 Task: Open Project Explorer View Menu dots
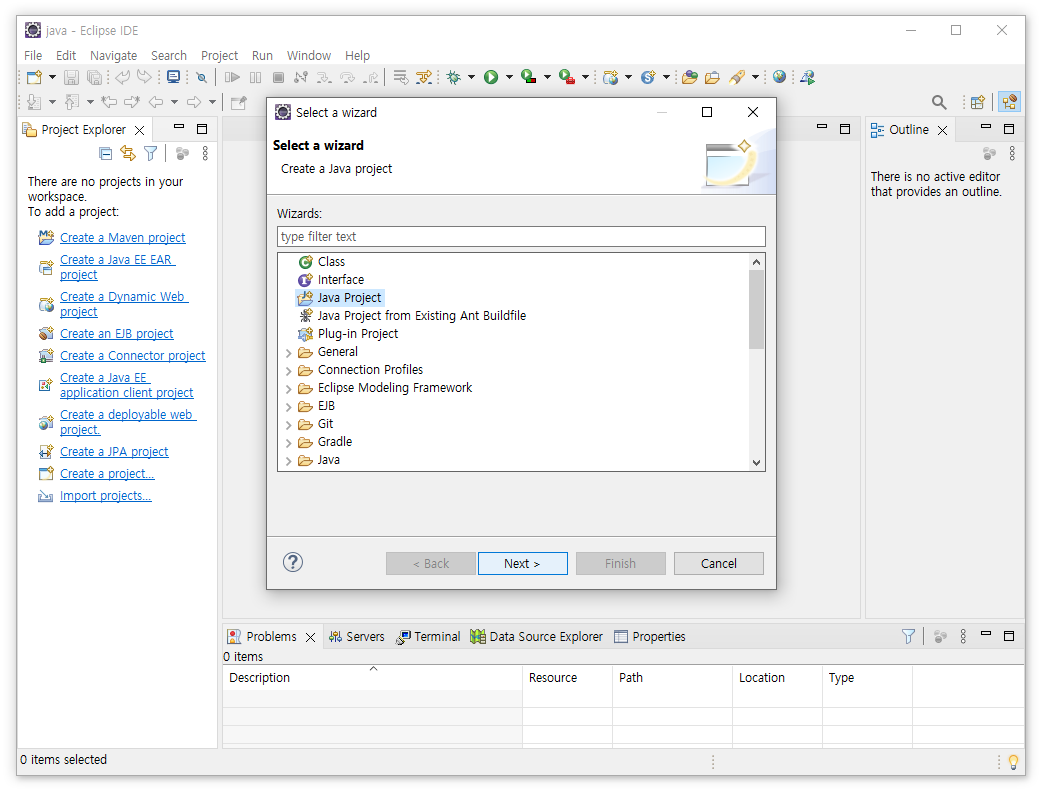(x=205, y=154)
